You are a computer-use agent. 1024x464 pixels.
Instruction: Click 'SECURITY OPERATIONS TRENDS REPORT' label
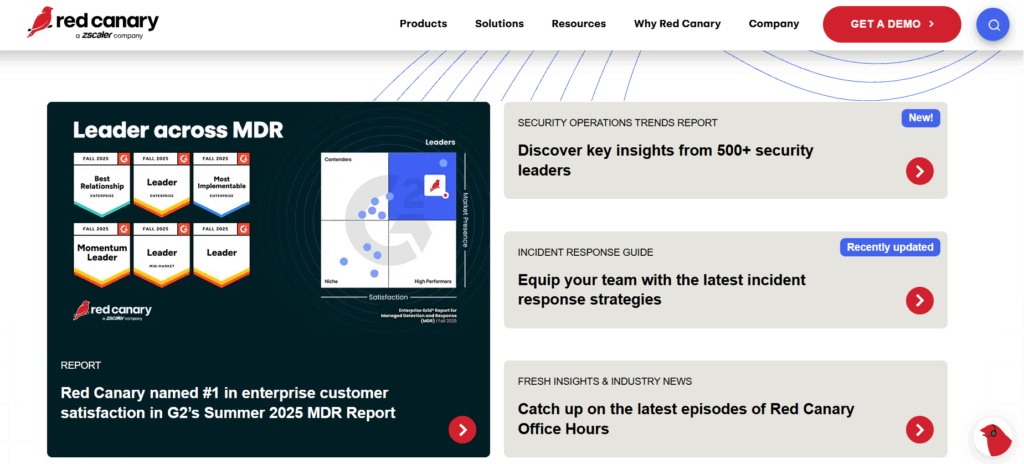coord(617,123)
